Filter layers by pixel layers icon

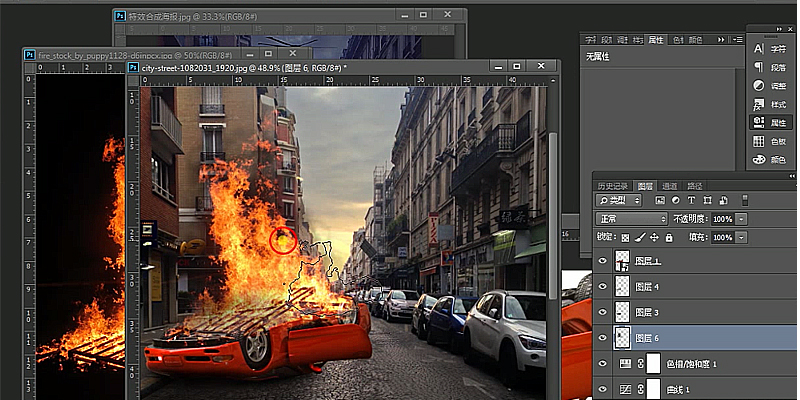pos(660,200)
